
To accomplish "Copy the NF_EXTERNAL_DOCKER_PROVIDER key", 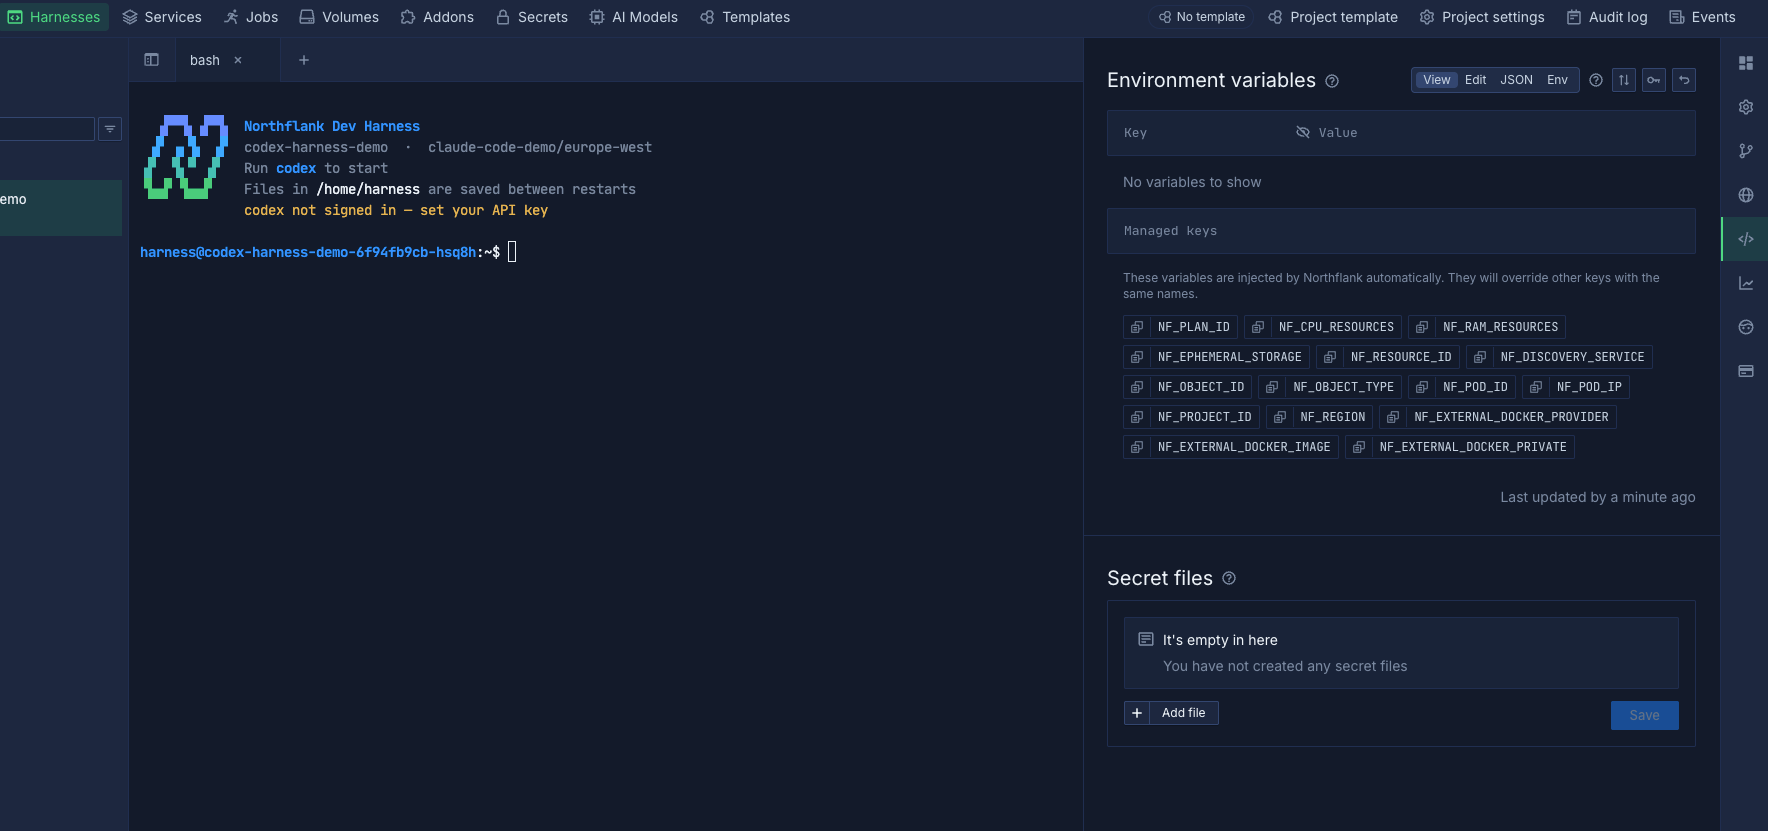I will point(1393,417).
